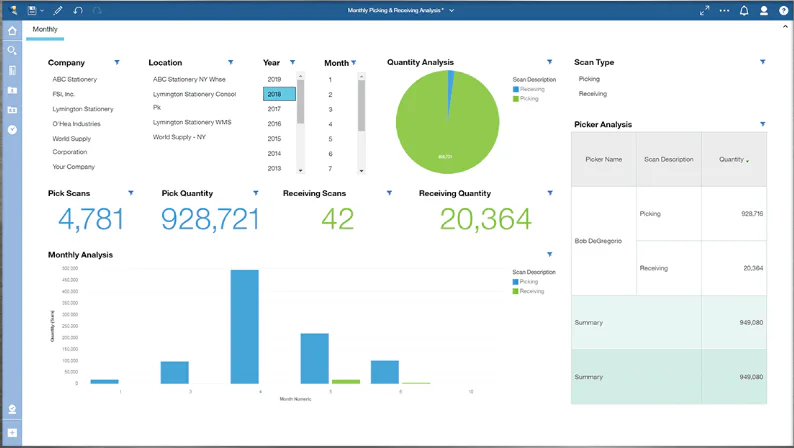Click the Picker Analysis filter icon
This screenshot has height=448, width=794.
(x=763, y=124)
